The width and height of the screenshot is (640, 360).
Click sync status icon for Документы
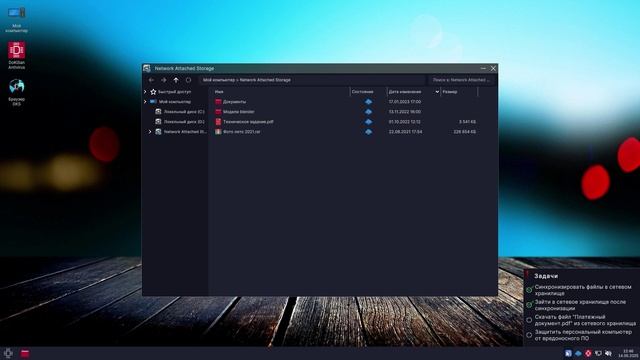click(368, 102)
